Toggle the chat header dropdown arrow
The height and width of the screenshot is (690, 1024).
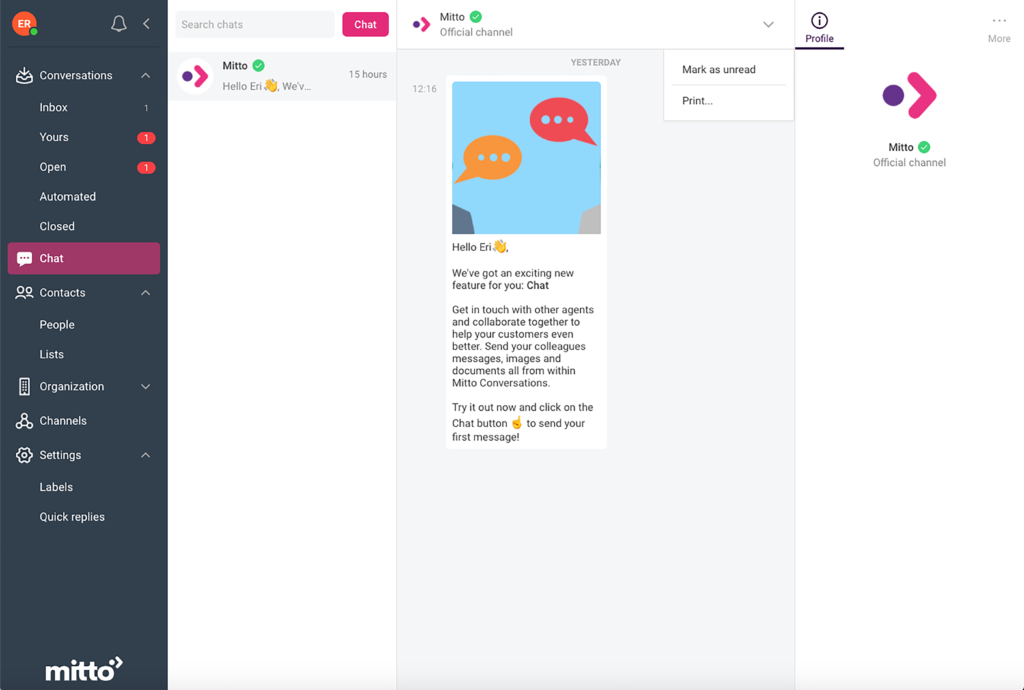(x=768, y=25)
